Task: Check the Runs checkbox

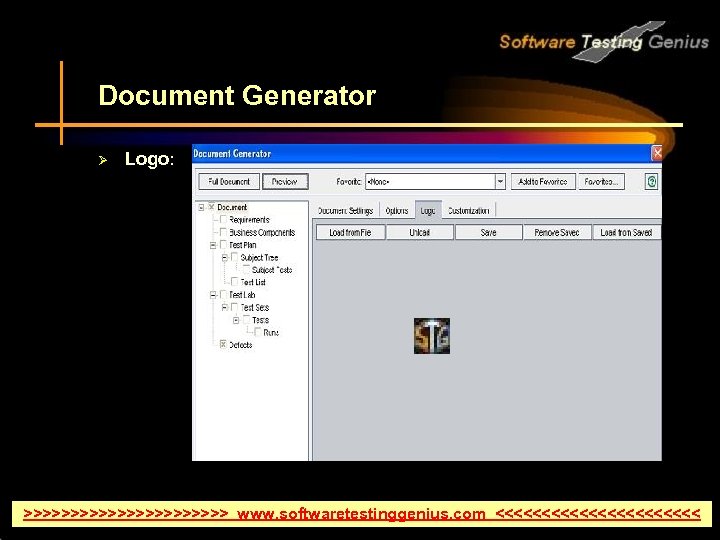Action: 258,332
